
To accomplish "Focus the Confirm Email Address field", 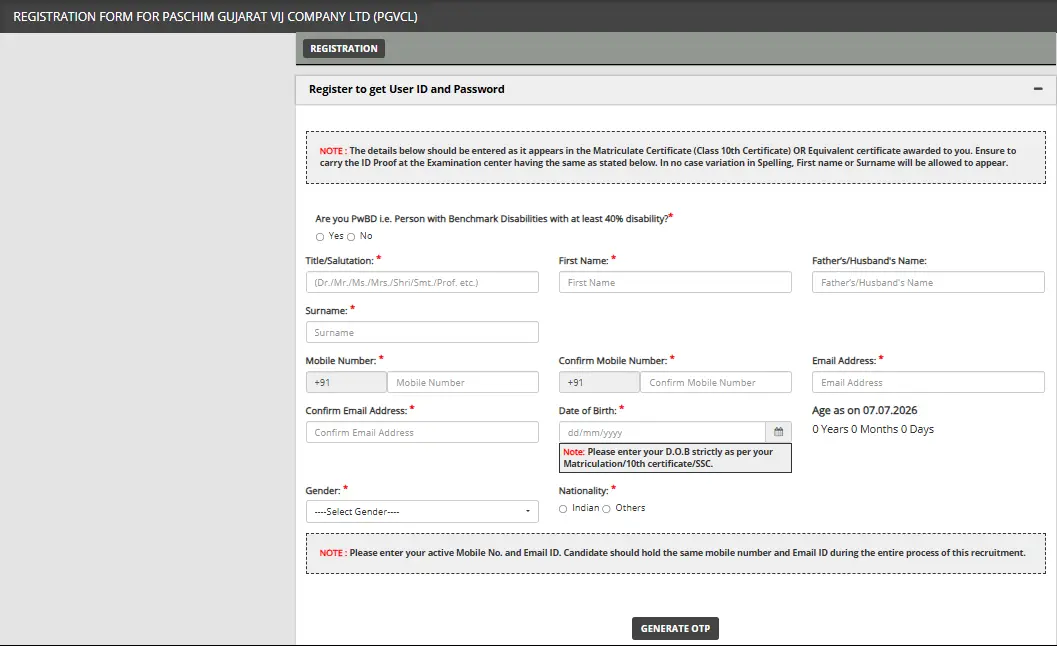I will [x=422, y=432].
